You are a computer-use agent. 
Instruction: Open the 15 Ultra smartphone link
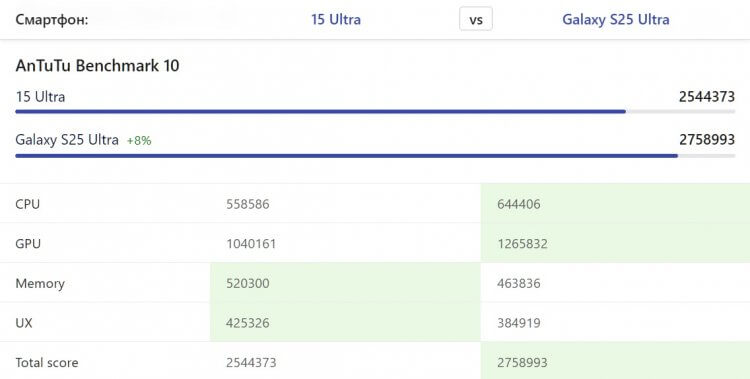tap(336, 20)
